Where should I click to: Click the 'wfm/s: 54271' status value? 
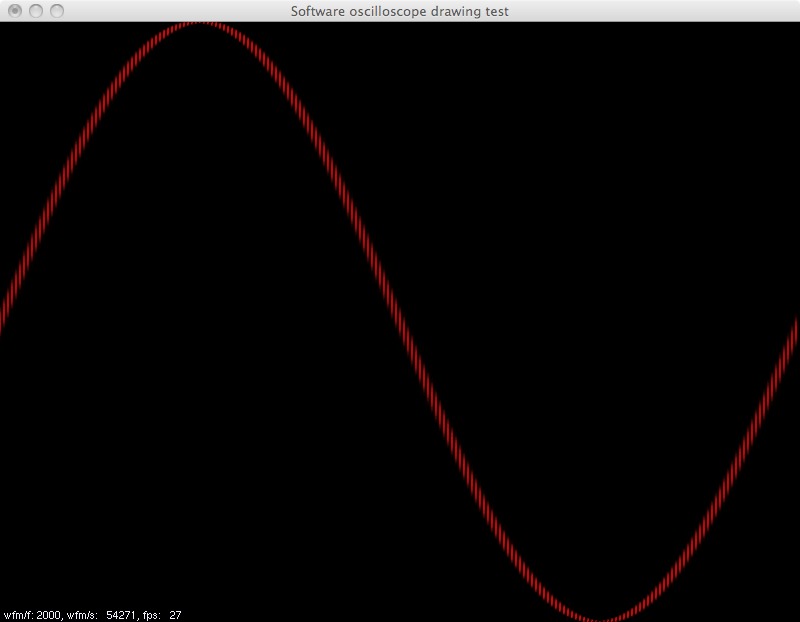(x=102, y=615)
